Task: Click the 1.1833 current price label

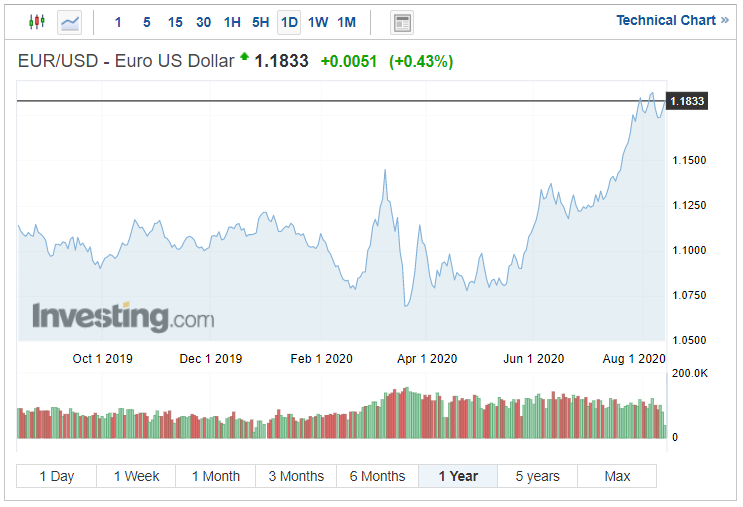Action: (x=687, y=101)
